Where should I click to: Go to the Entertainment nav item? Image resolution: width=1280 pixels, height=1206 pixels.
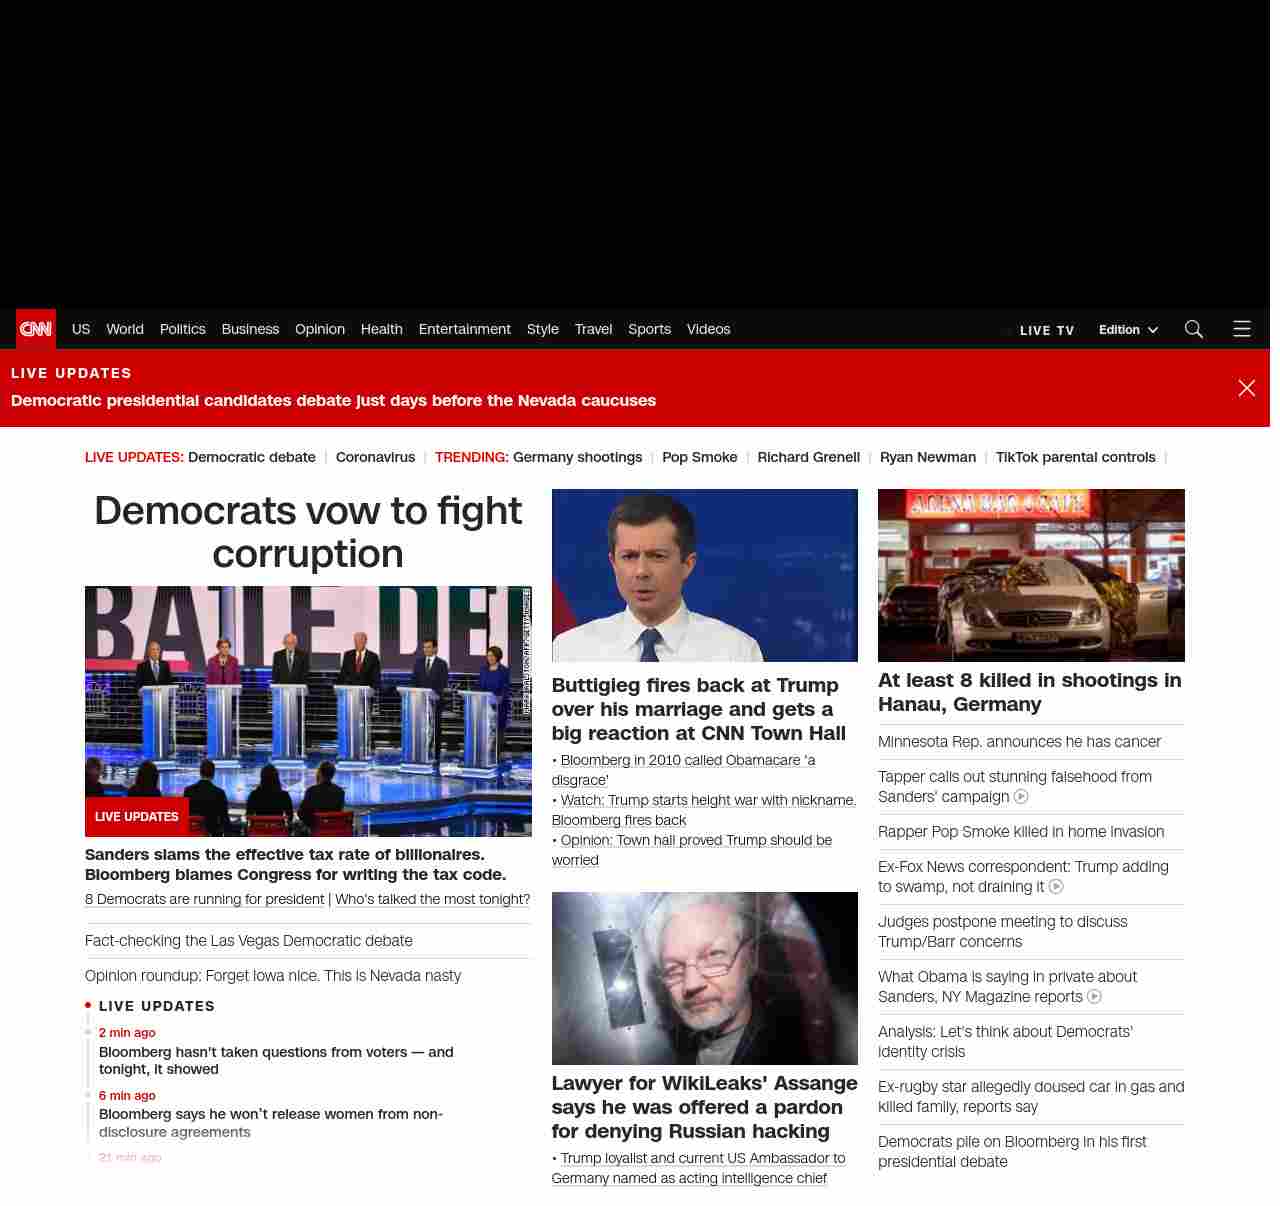pos(464,329)
